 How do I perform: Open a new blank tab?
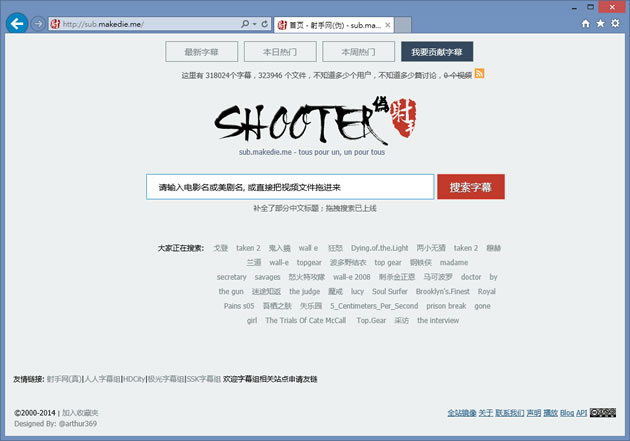pos(403,25)
